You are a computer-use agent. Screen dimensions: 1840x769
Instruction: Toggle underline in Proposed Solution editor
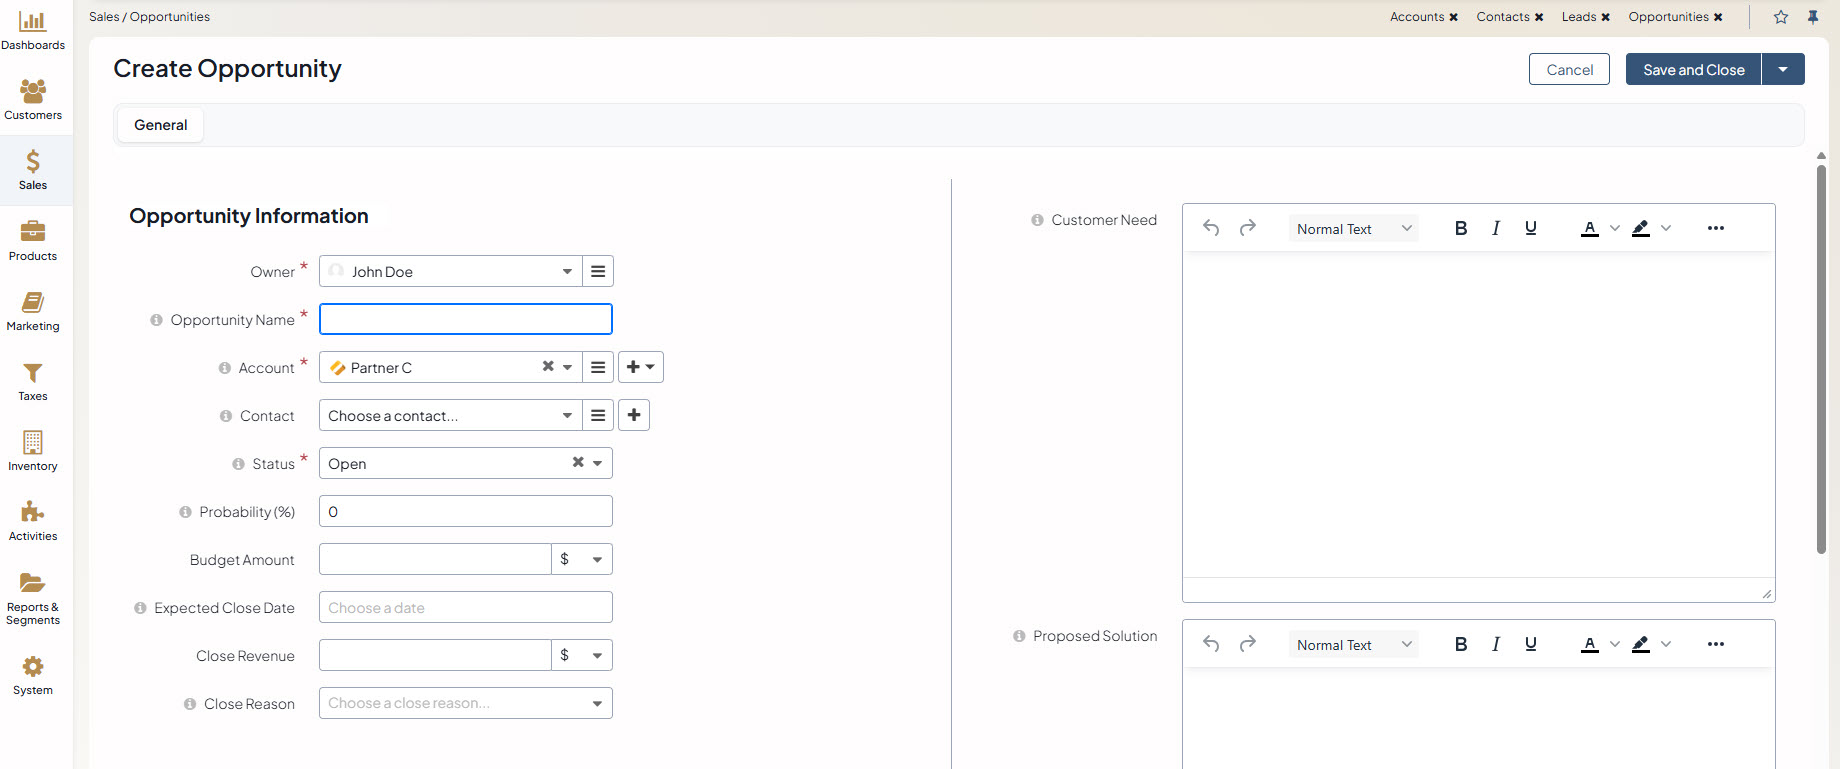point(1530,644)
